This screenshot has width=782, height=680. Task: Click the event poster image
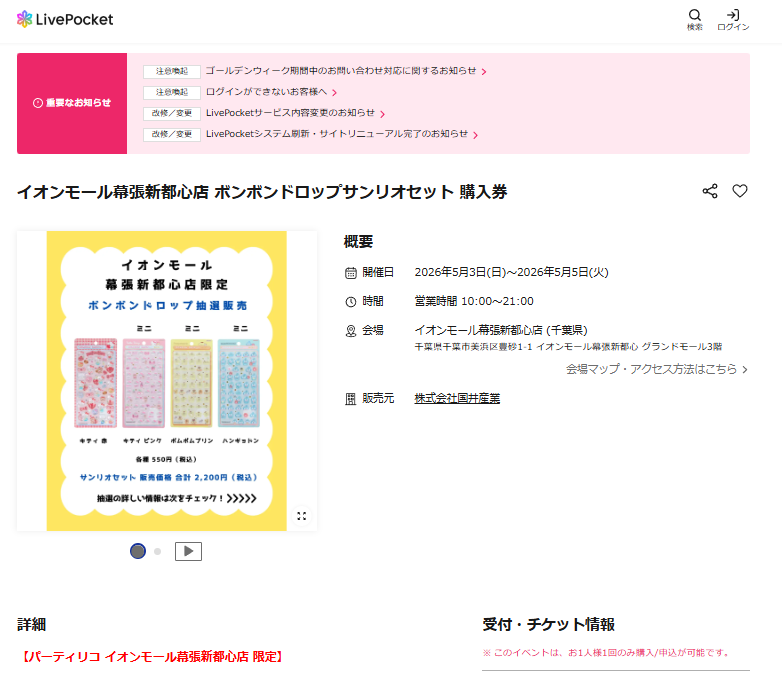(167, 381)
